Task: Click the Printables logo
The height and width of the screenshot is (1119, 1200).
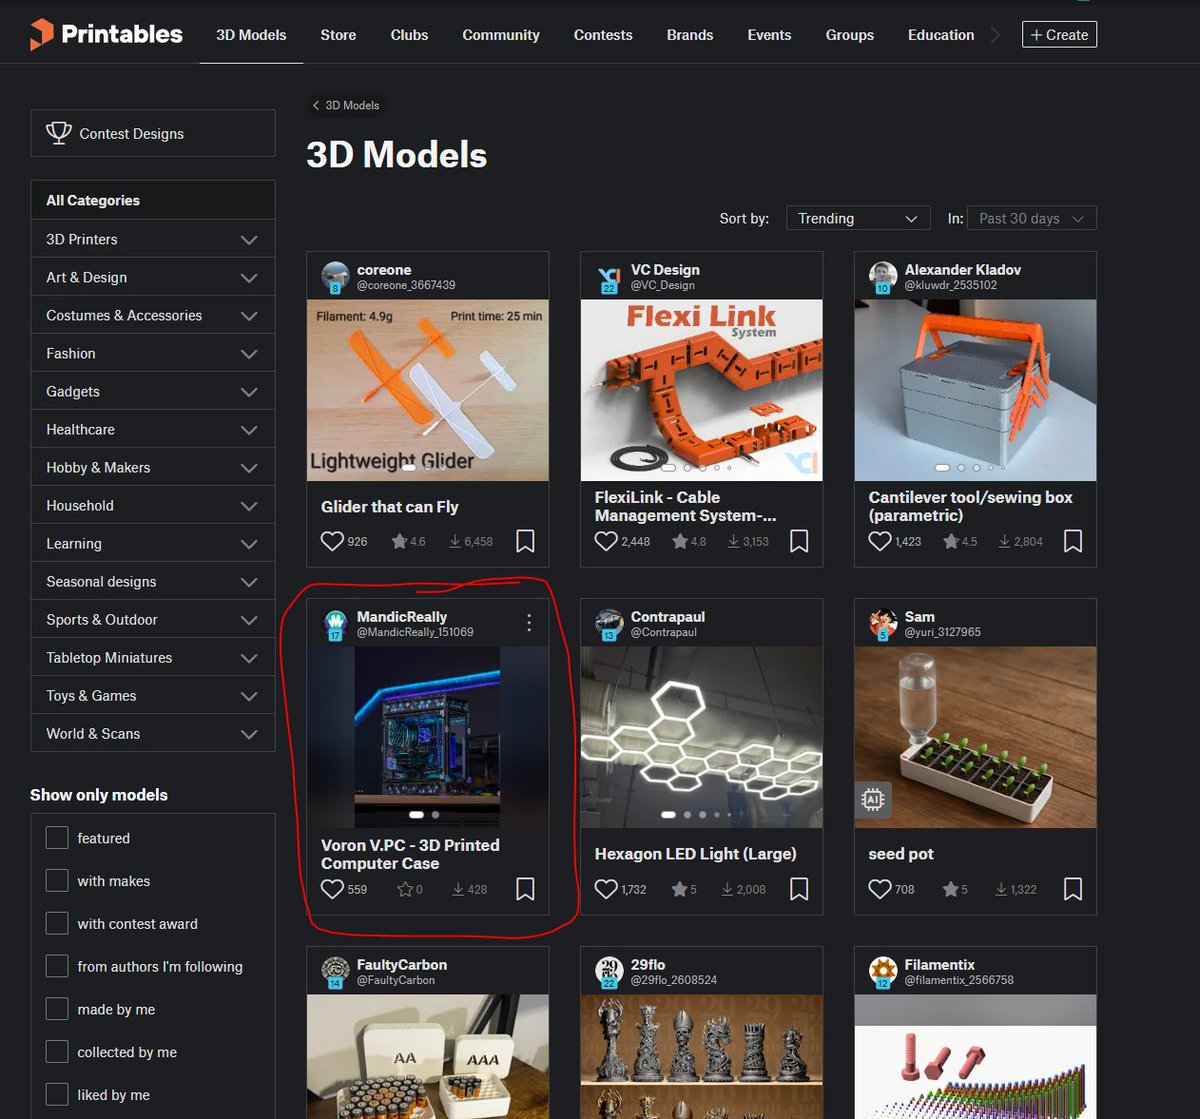Action: coord(105,34)
